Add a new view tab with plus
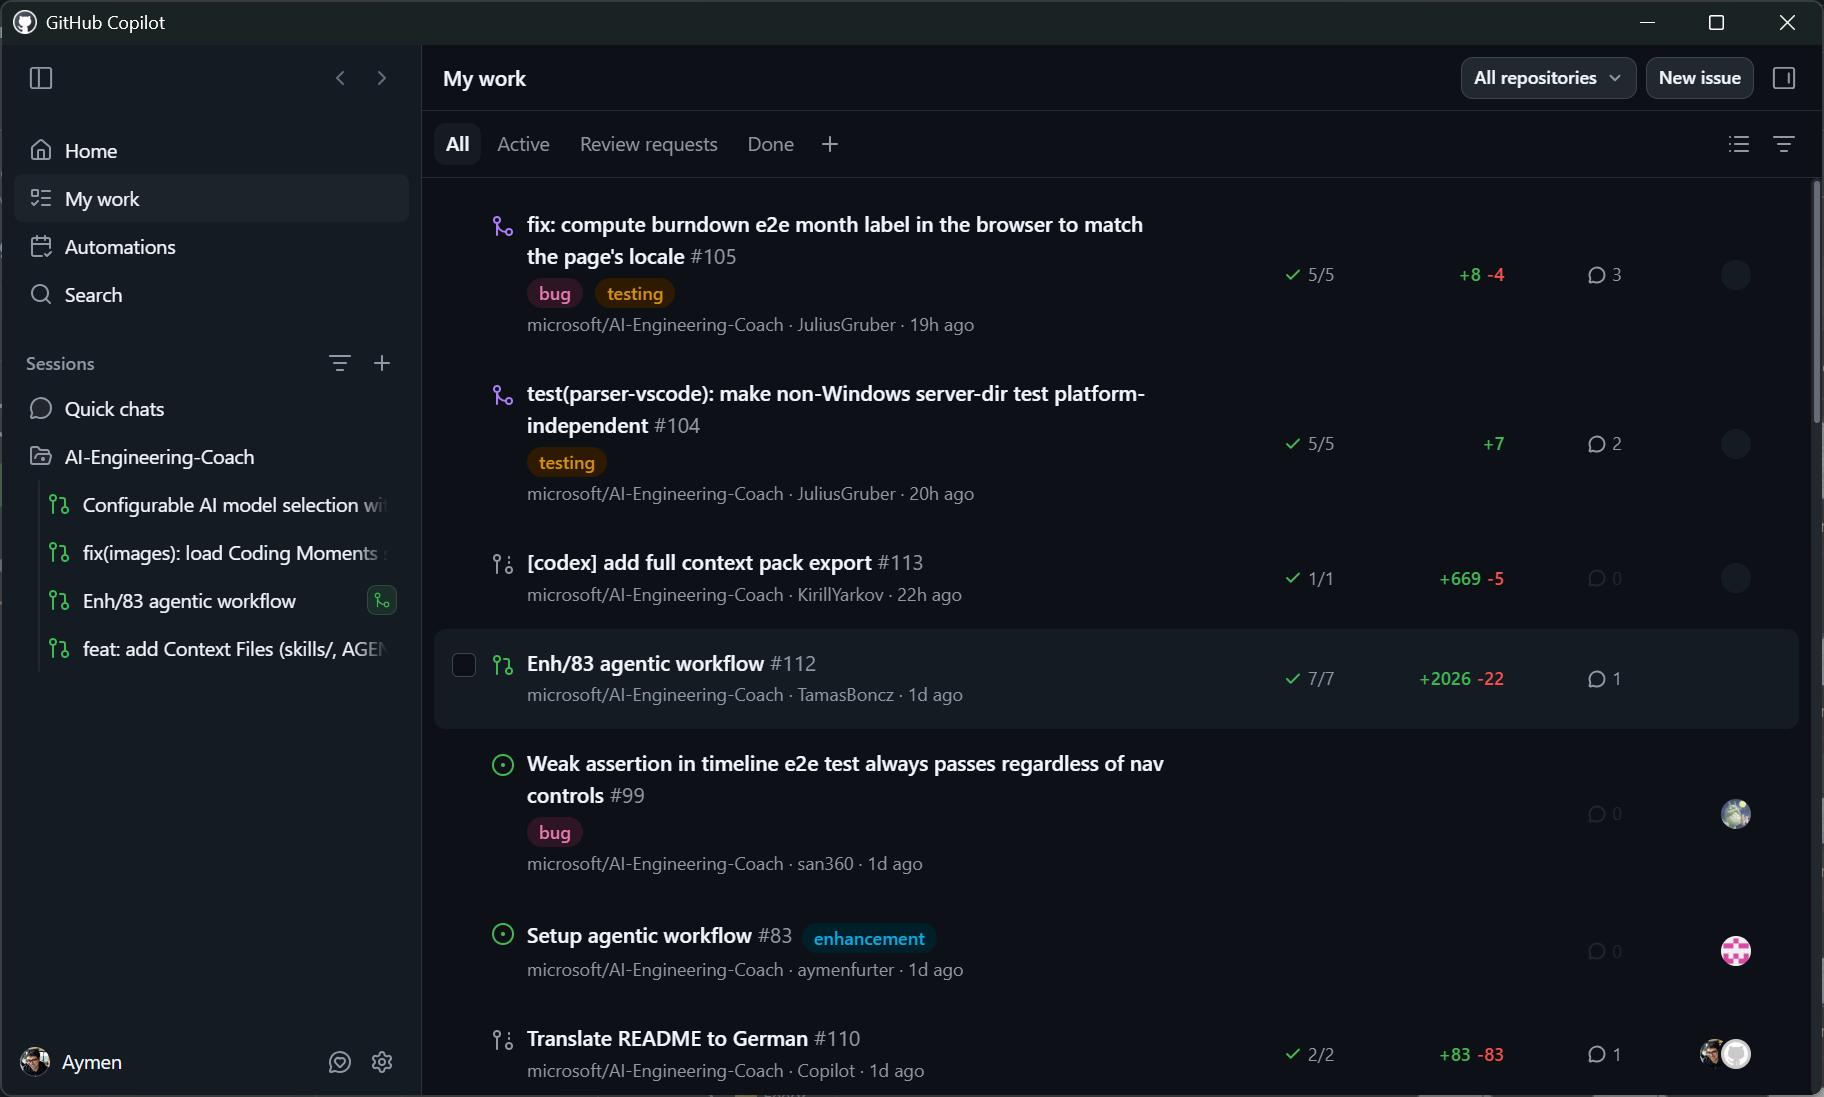Viewport: 1824px width, 1097px height. pos(830,144)
